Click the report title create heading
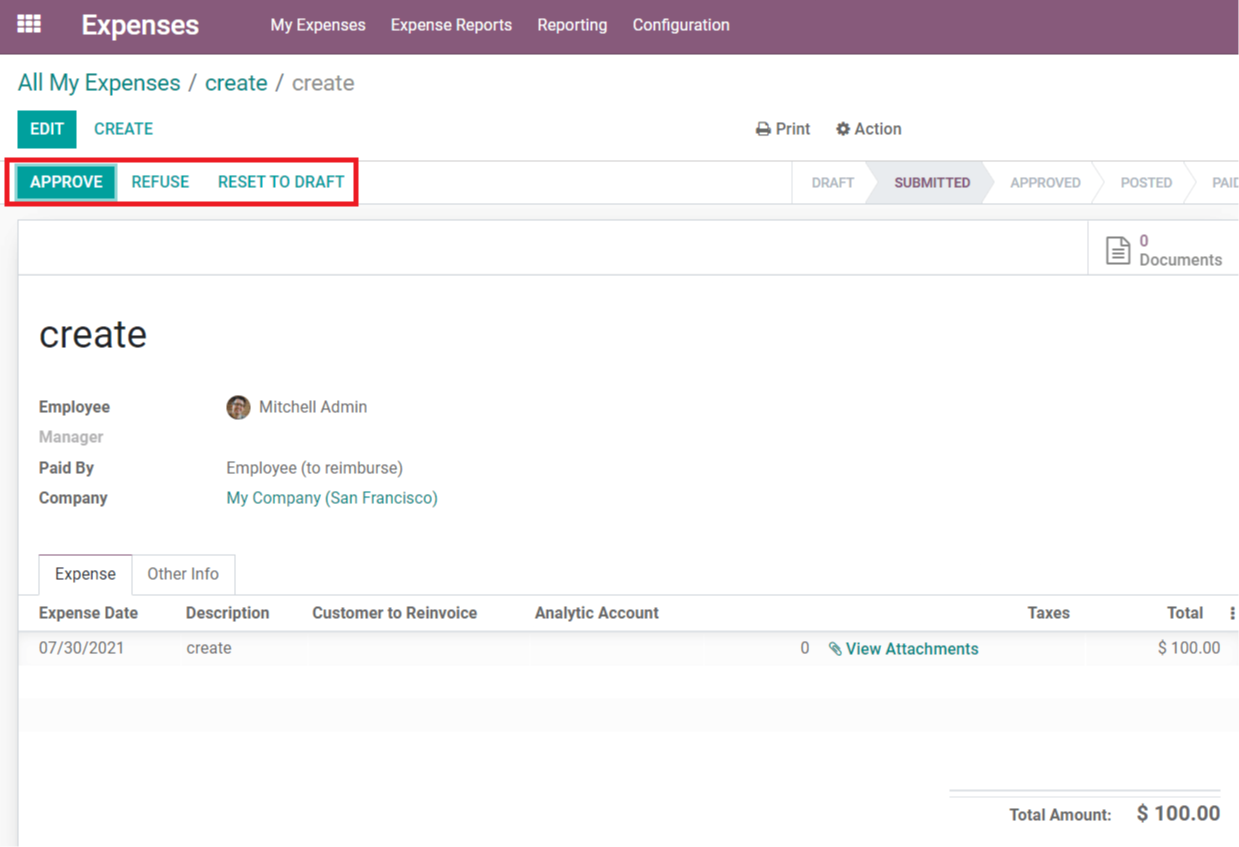This screenshot has width=1239, height=847. [x=93, y=334]
